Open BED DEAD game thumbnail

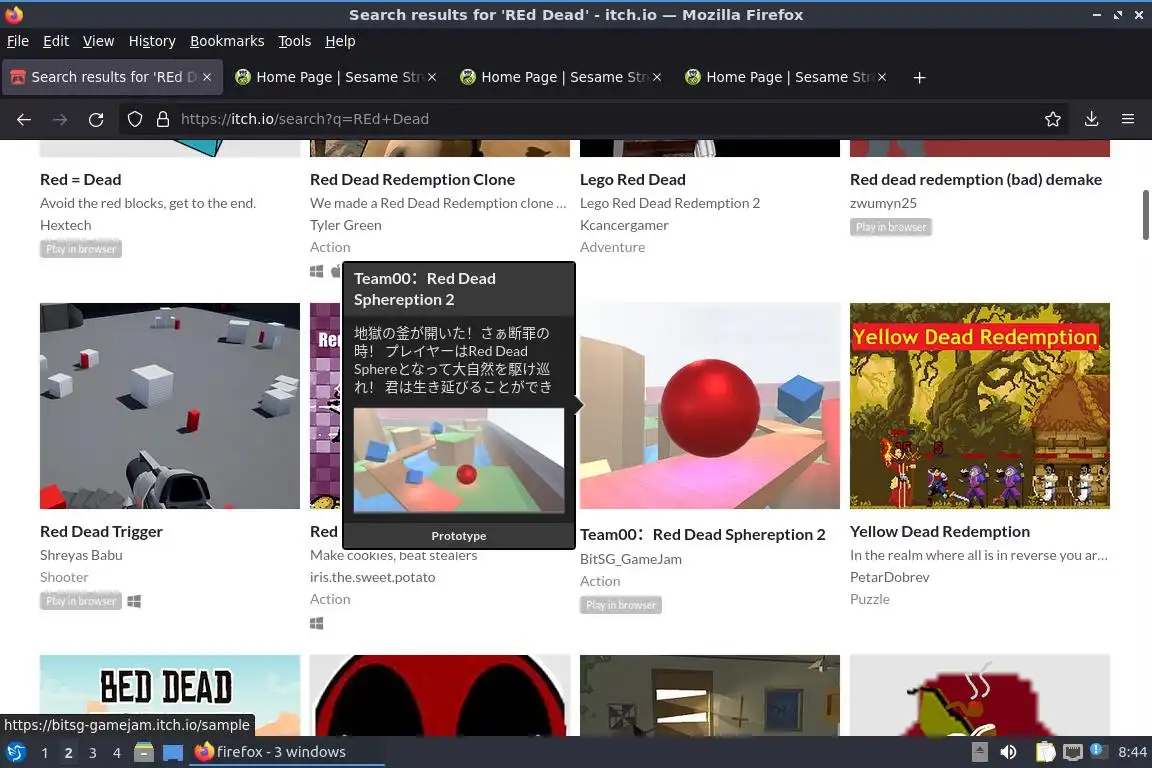[x=170, y=695]
